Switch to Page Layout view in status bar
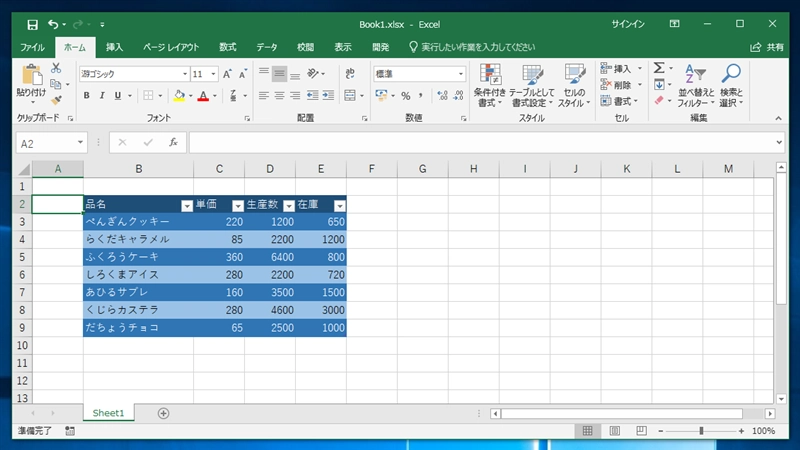This screenshot has width=800, height=450. click(614, 431)
